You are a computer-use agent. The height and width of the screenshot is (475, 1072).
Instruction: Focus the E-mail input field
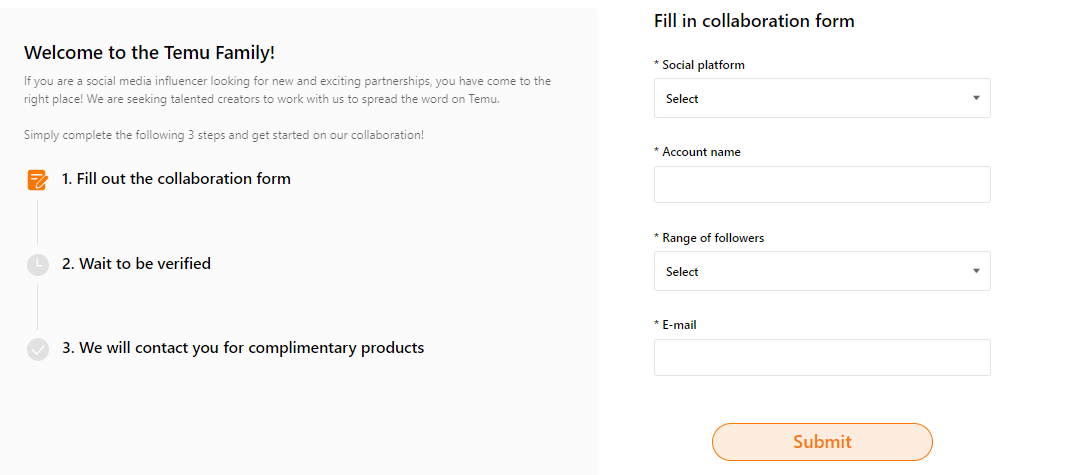[x=821, y=358]
